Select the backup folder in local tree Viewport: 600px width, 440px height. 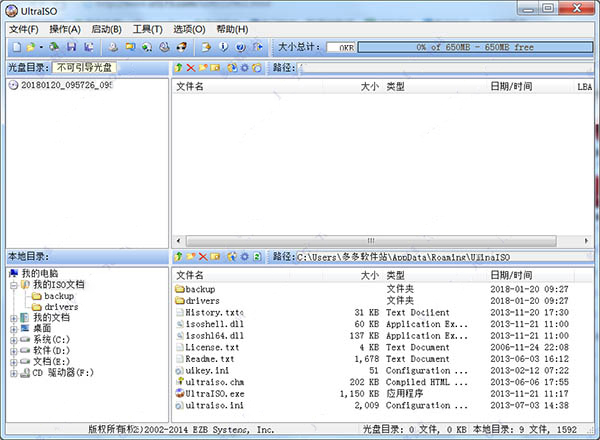pos(59,296)
